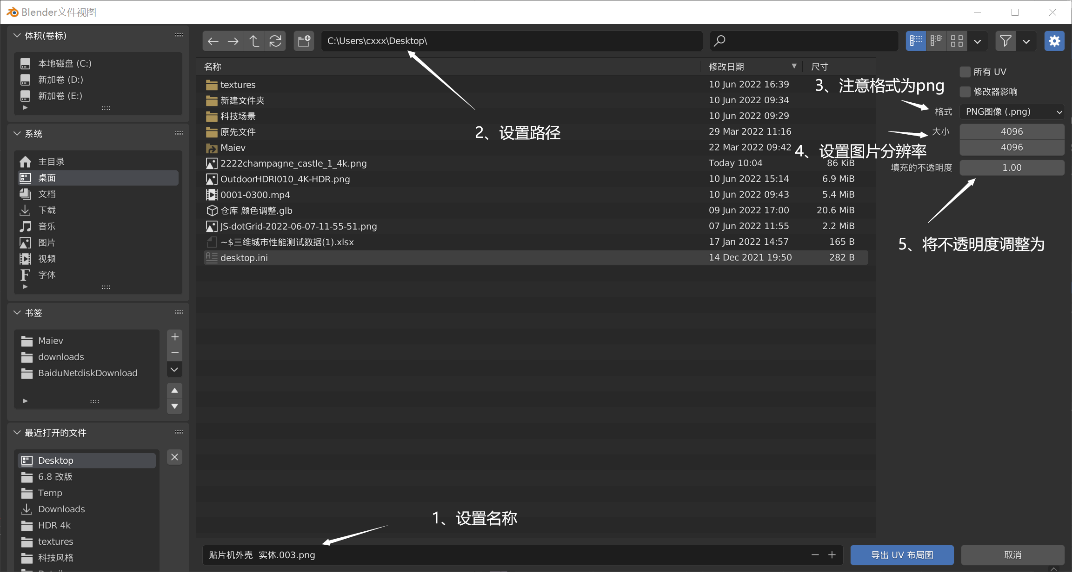This screenshot has width=1072, height=572.
Task: Select 2222champagne_castle_1_4k.png file
Action: point(536,163)
